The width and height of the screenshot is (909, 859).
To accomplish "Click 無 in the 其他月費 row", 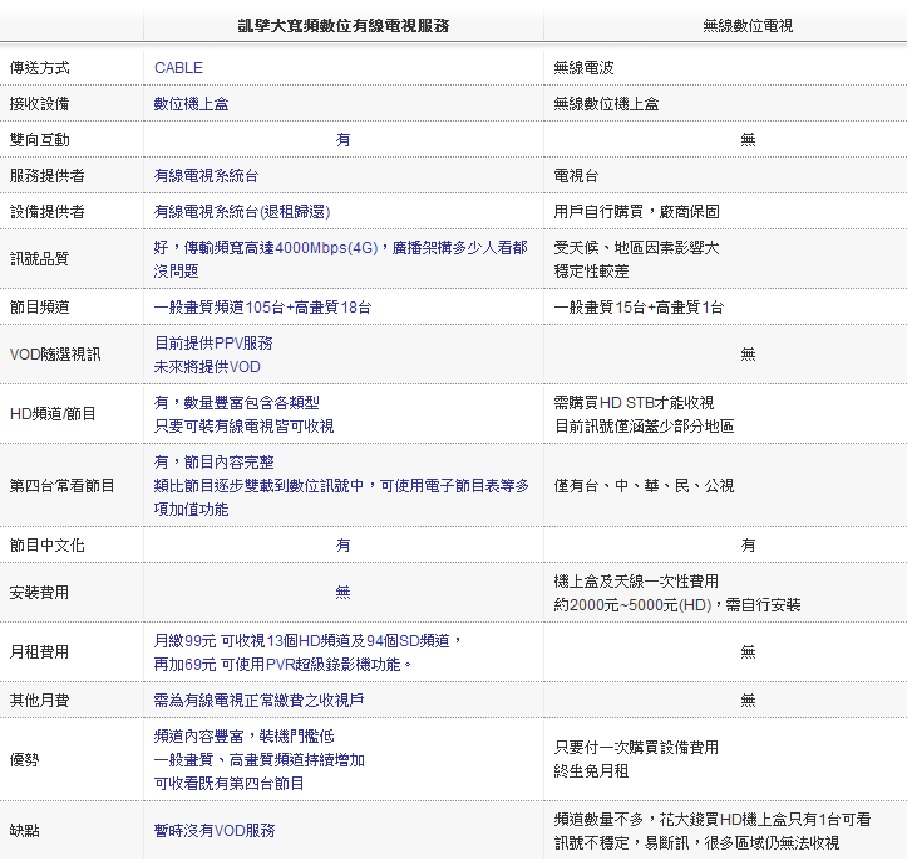I will (748, 700).
